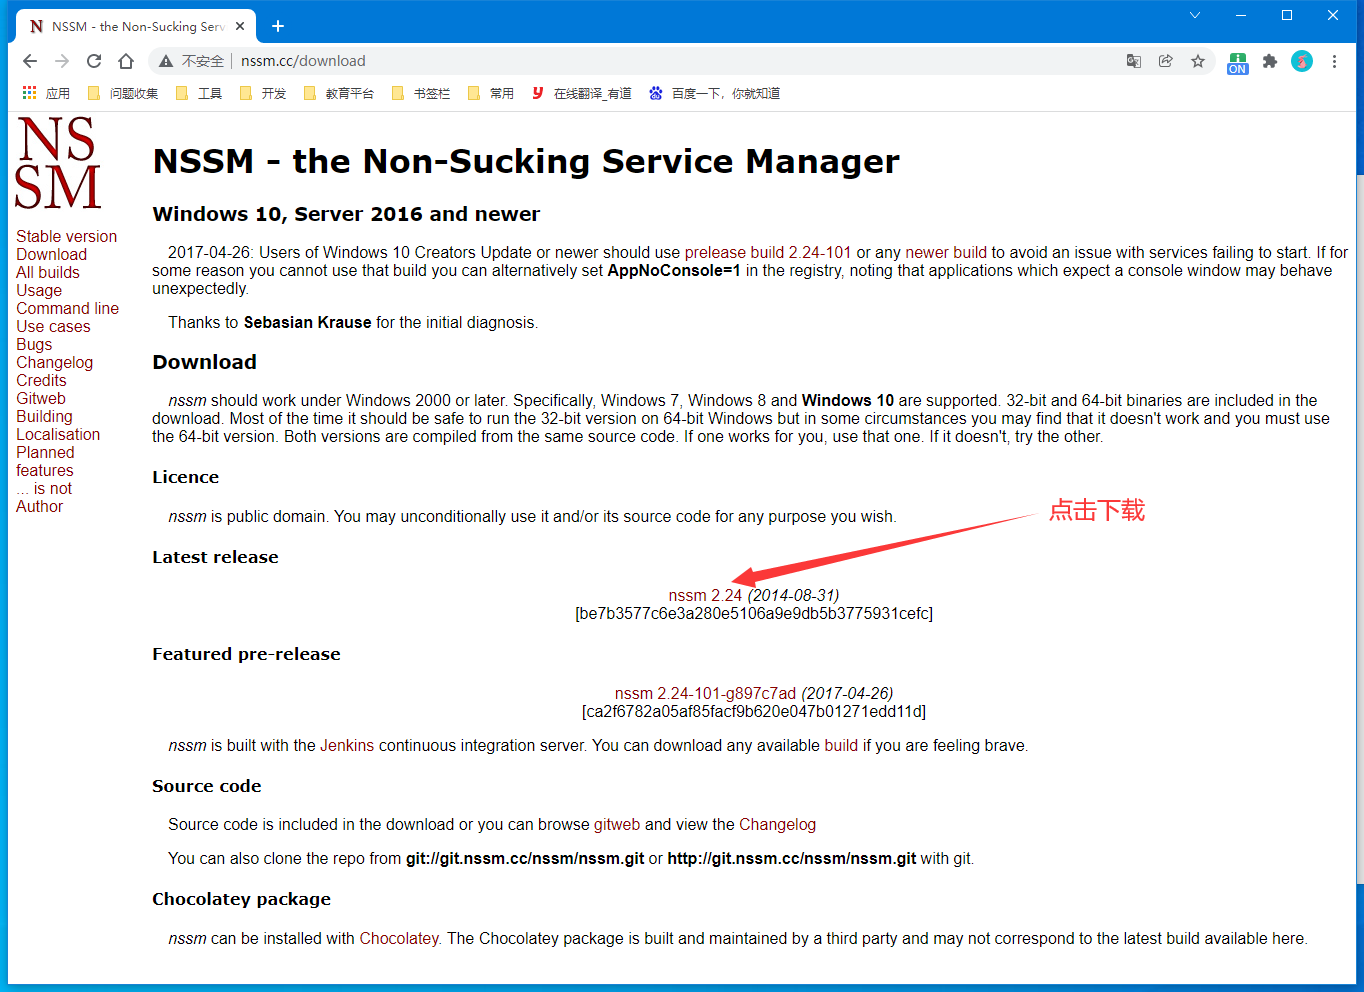The width and height of the screenshot is (1364, 992).
Task: Click the rabbit profile avatar
Action: (x=1301, y=61)
